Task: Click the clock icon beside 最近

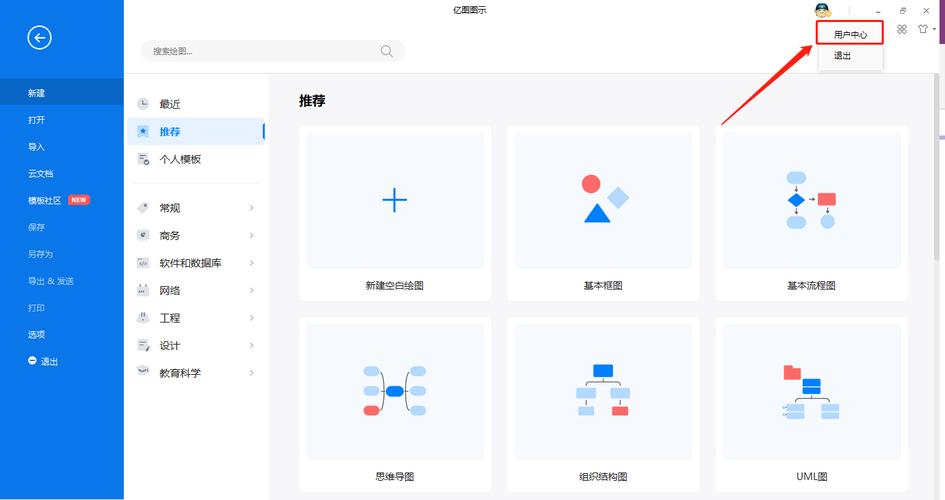Action: [143, 104]
